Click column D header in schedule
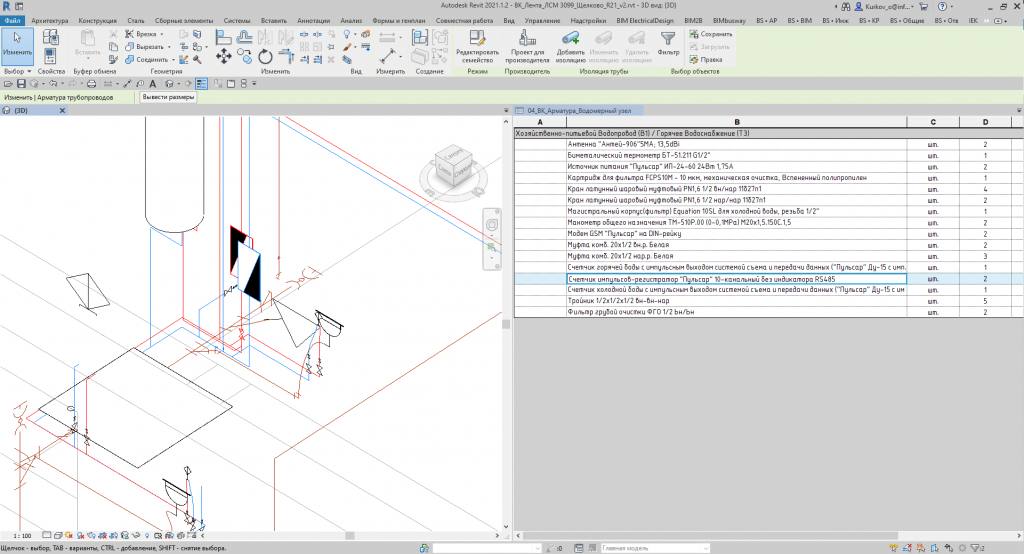 pyautogui.click(x=985, y=122)
